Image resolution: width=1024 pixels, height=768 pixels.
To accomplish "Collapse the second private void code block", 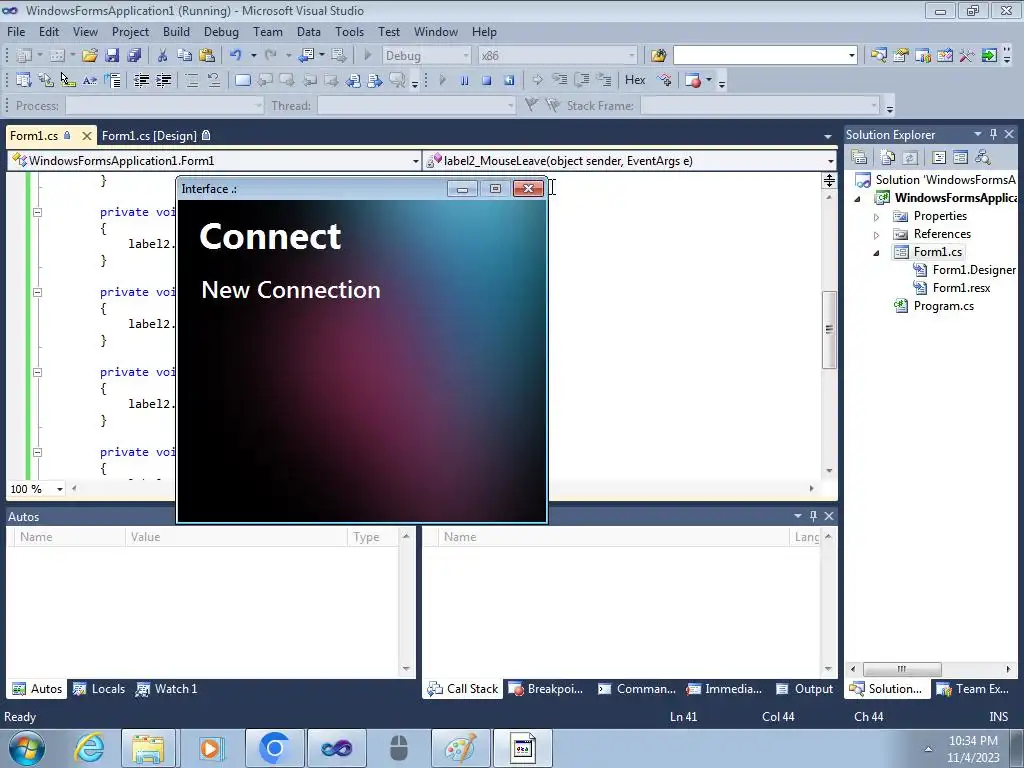I will pyautogui.click(x=37, y=293).
